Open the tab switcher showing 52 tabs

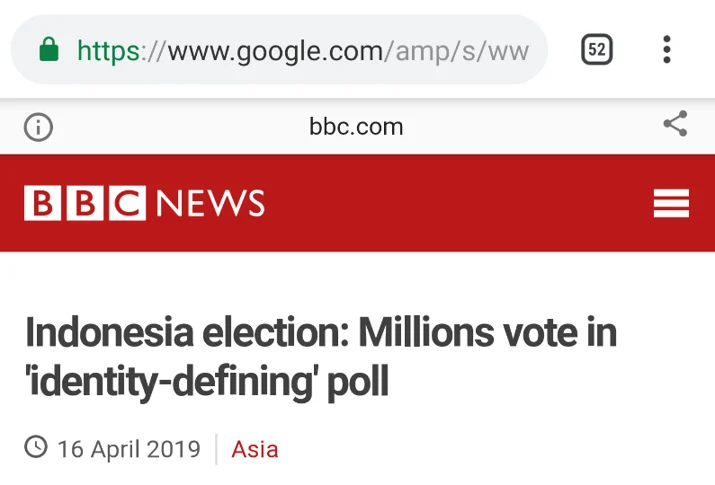(596, 49)
